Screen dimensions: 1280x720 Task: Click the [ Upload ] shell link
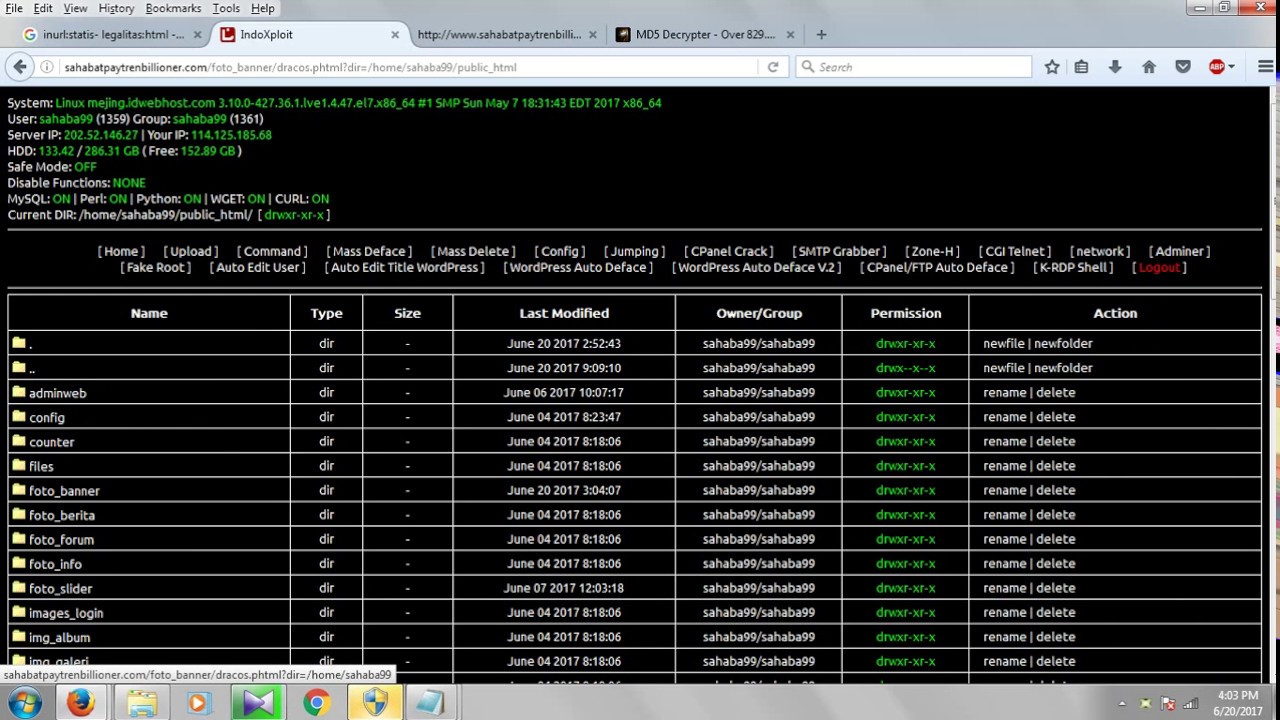[x=190, y=251]
